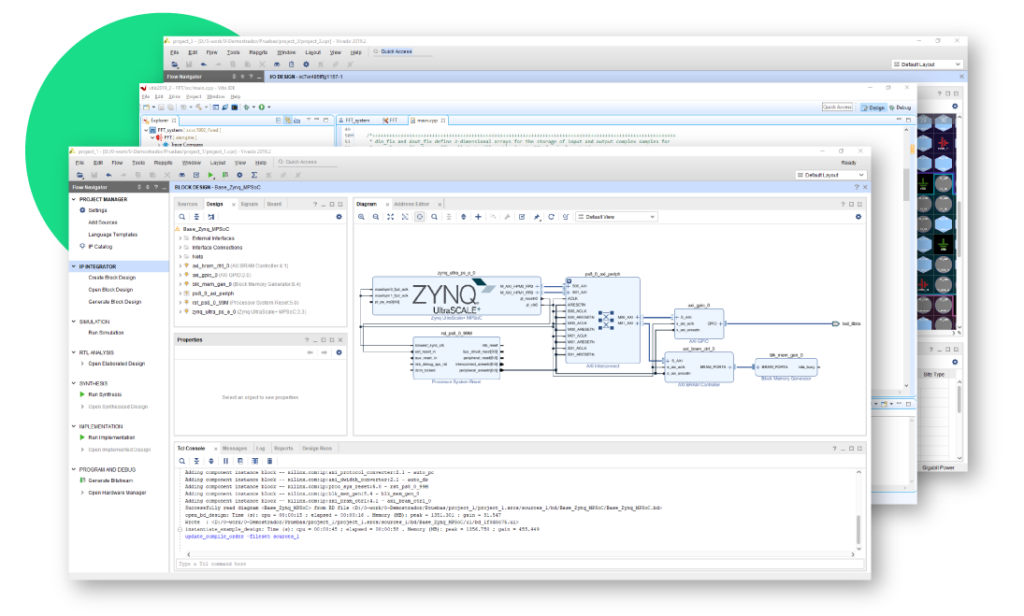Click validate design checkbox icon in Diagram toolbar
Image resolution: width=1024 pixels, height=616 pixels.
click(522, 217)
